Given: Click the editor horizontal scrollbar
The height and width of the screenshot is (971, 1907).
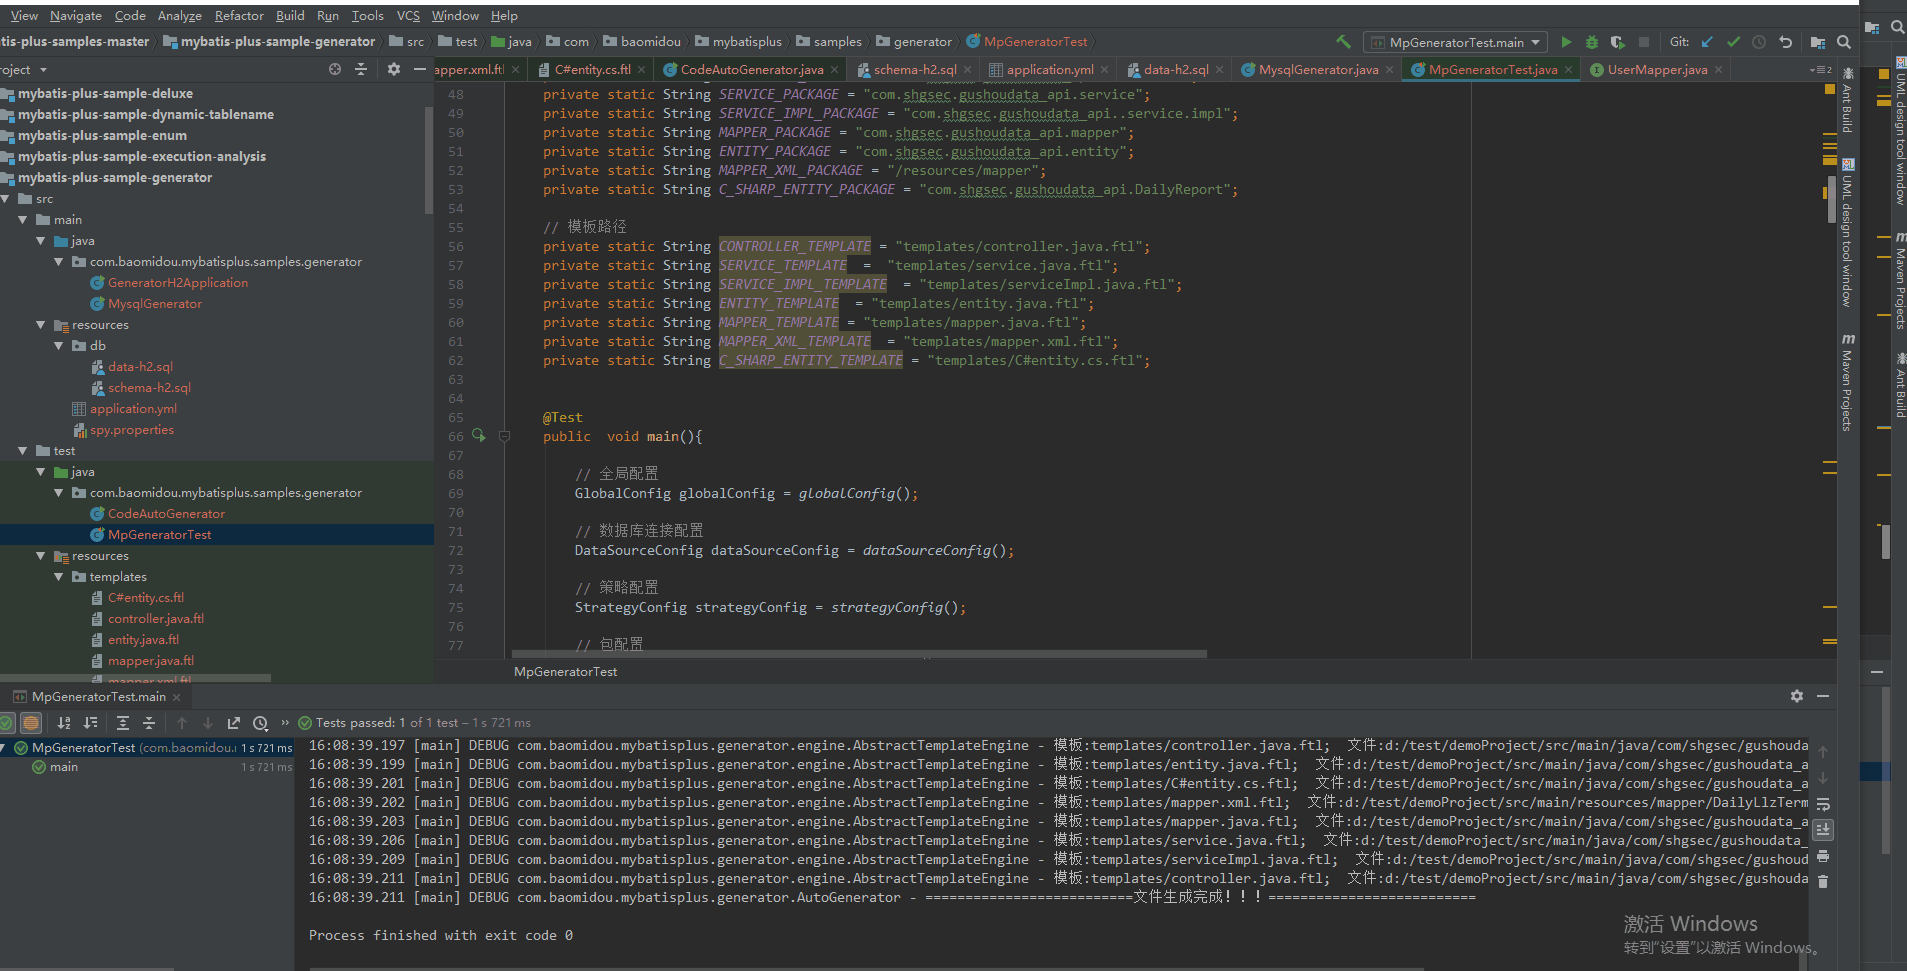Looking at the screenshot, I should pos(860,654).
